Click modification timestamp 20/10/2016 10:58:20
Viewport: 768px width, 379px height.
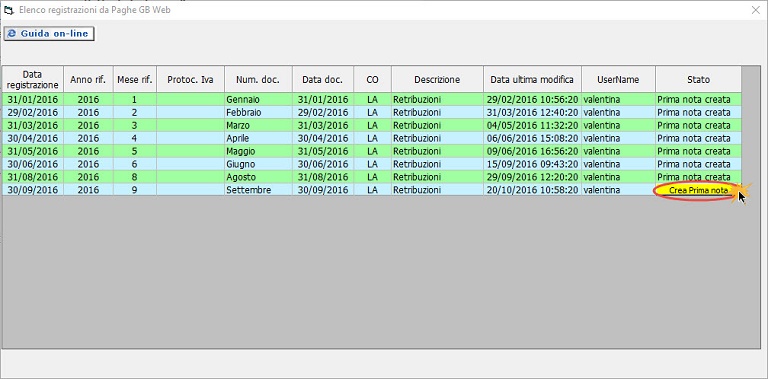[x=532, y=190]
